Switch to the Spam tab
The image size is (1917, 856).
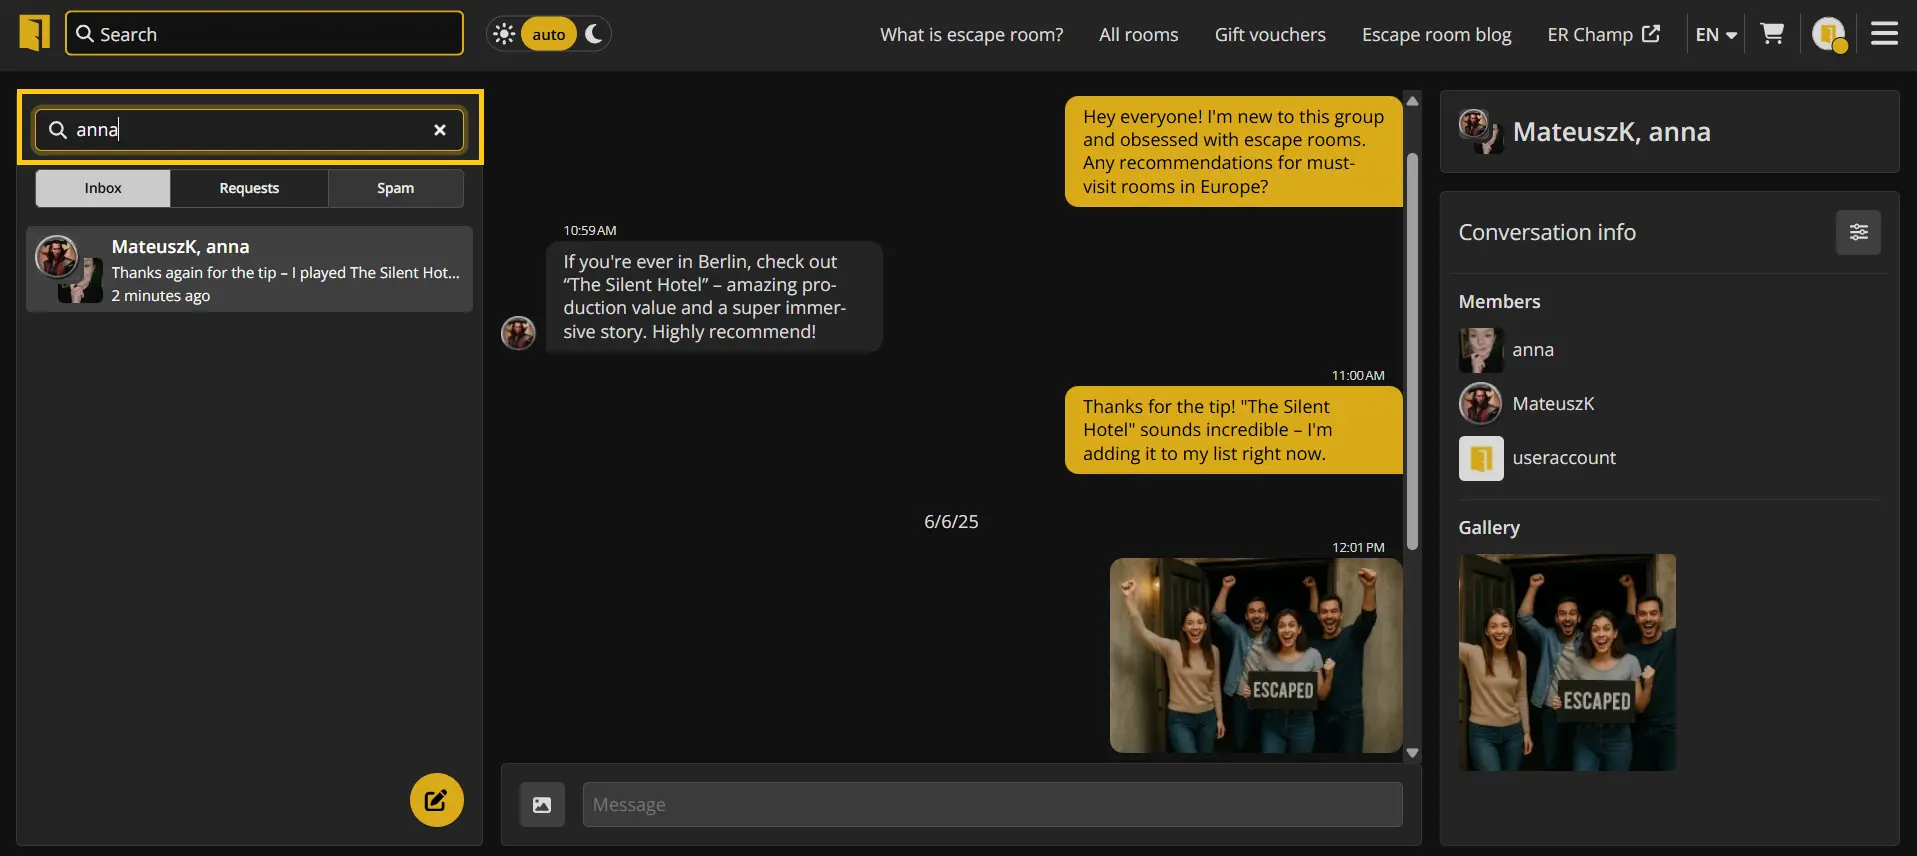pos(395,188)
